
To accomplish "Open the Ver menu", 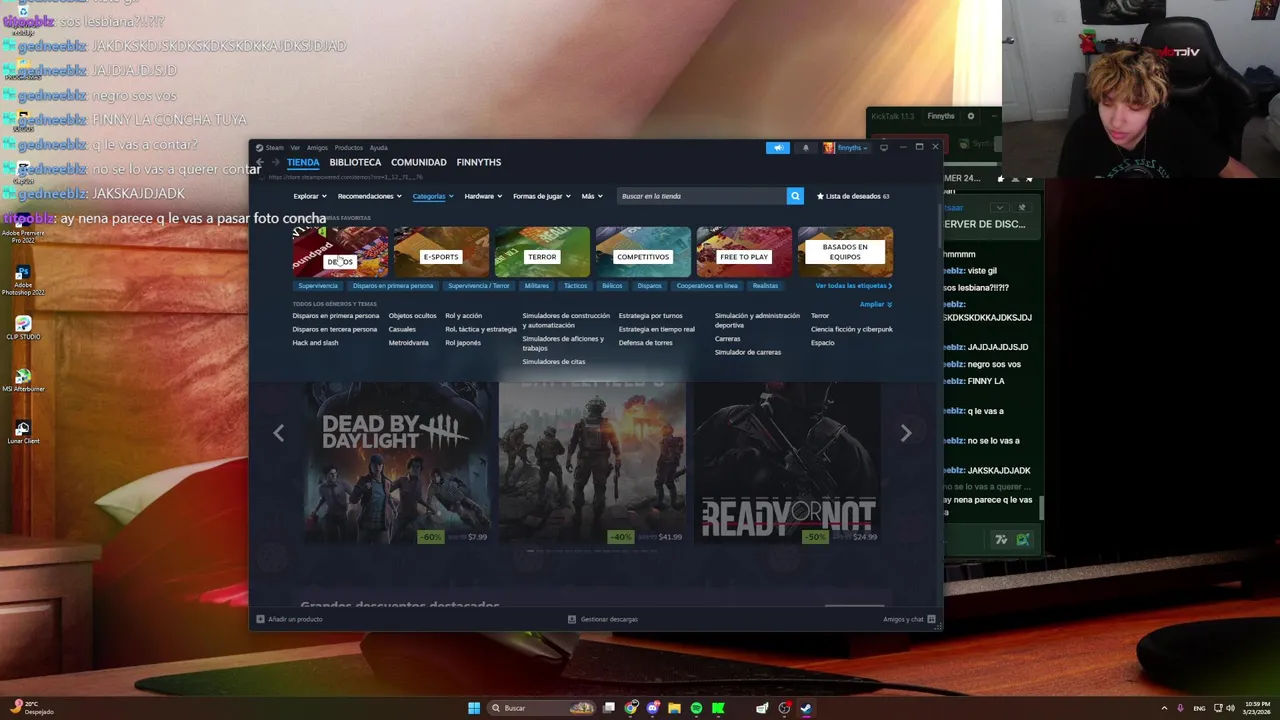I will 295,148.
